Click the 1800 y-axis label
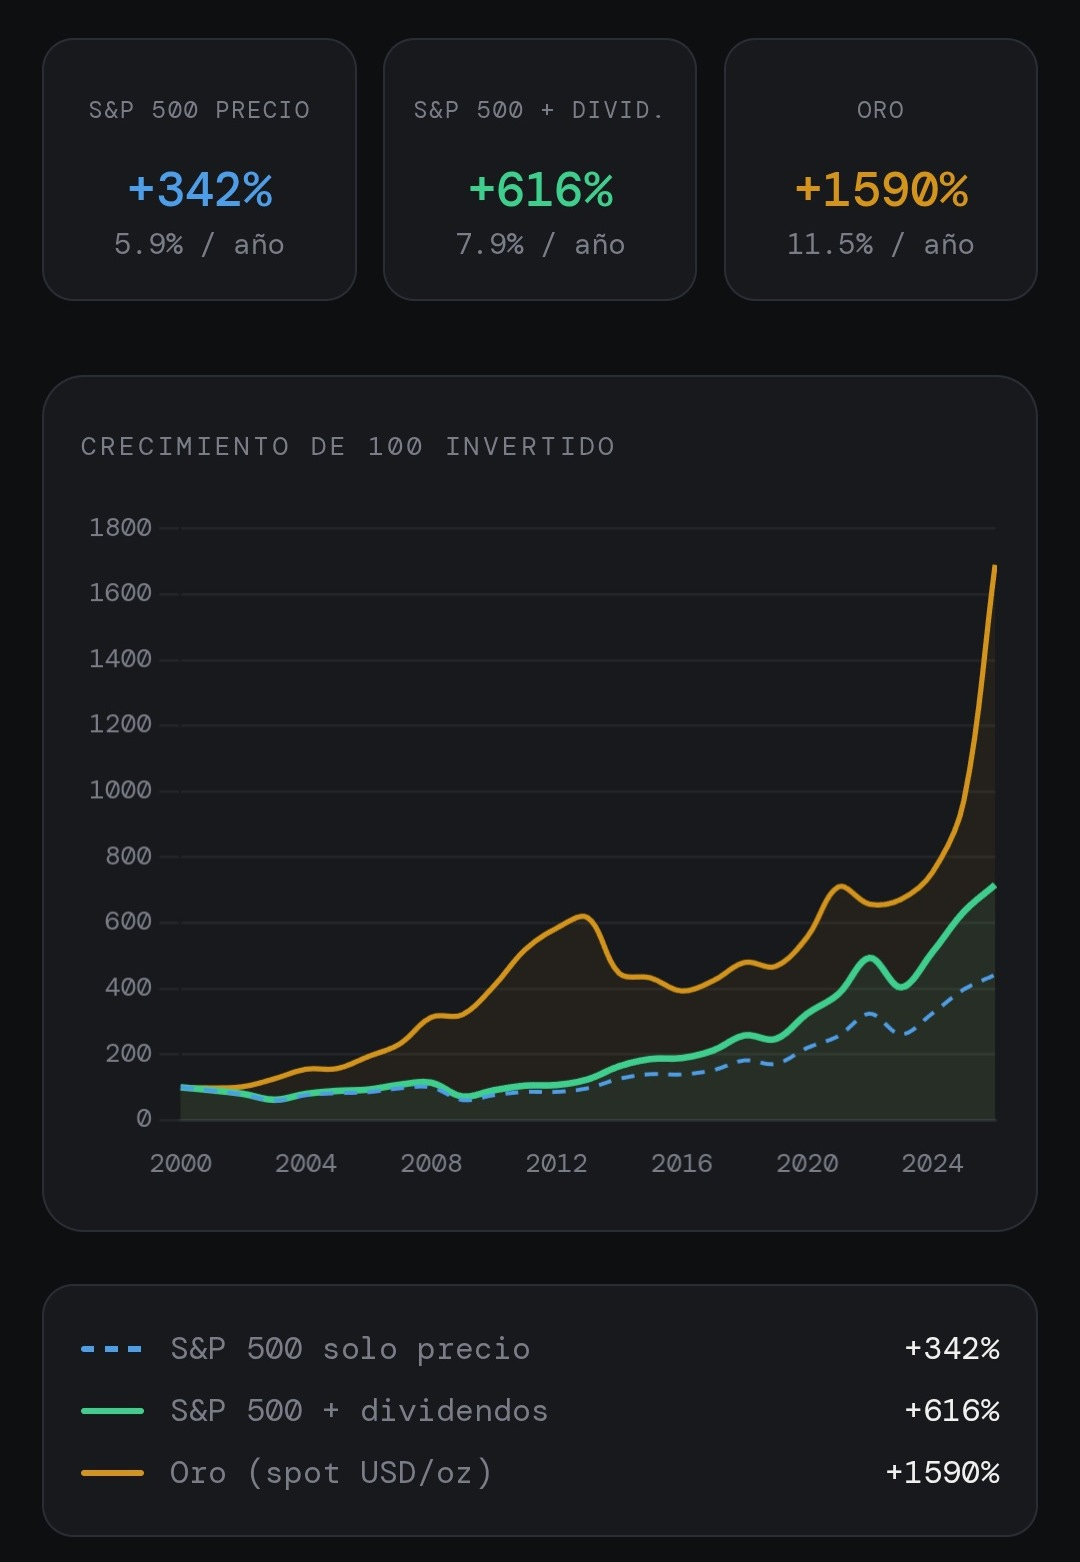 point(121,527)
